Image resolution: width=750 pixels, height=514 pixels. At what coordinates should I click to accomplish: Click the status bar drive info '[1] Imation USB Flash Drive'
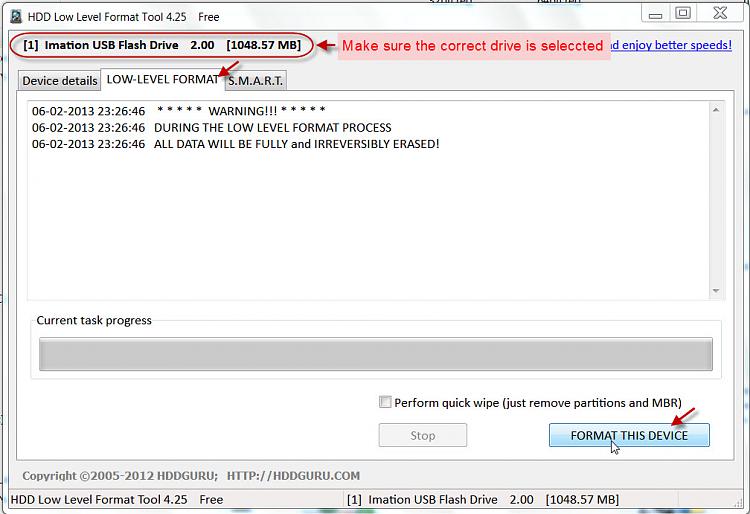tap(483, 500)
